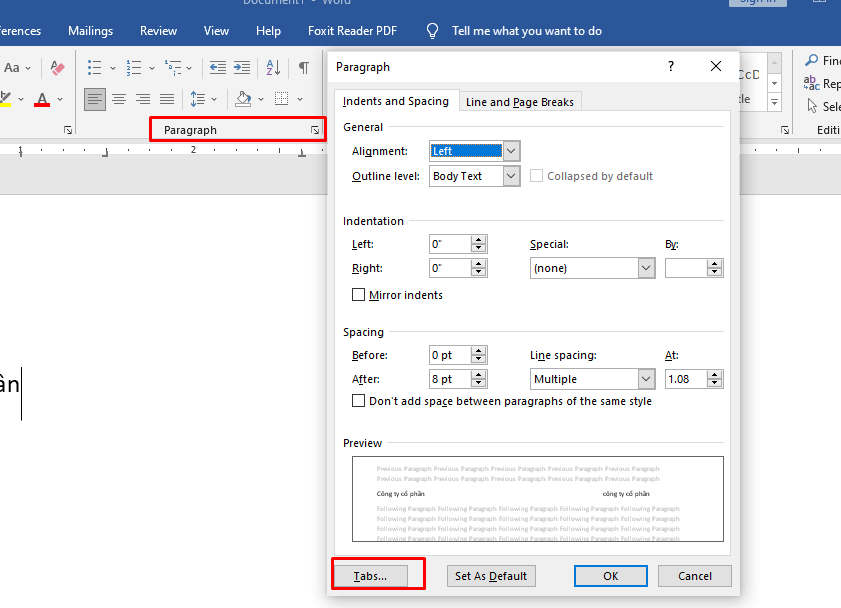Click the At field showing 1.08
Screen dimensions: 841x608
686,379
